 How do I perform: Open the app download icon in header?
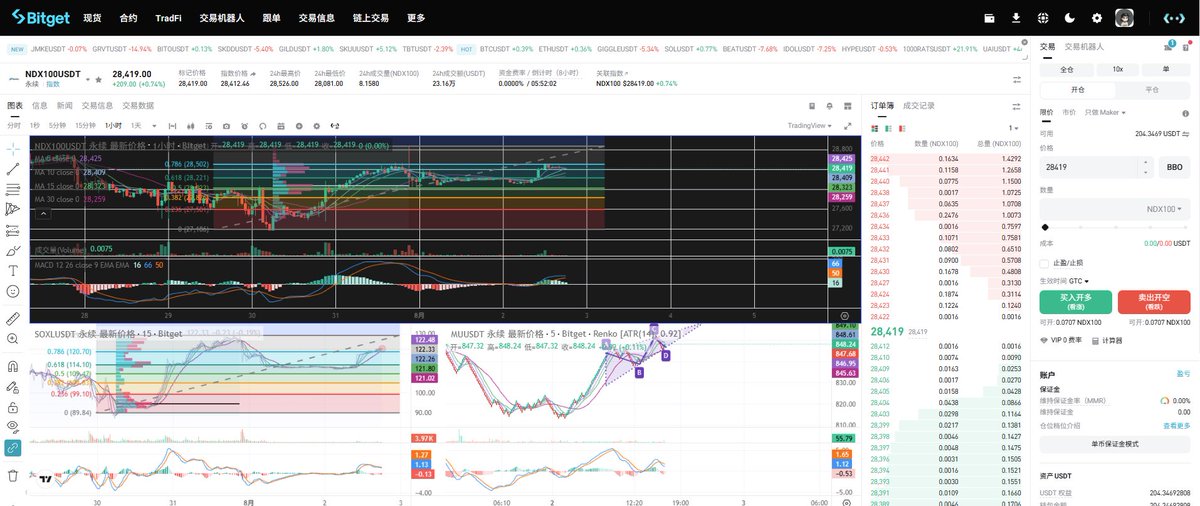point(1017,18)
